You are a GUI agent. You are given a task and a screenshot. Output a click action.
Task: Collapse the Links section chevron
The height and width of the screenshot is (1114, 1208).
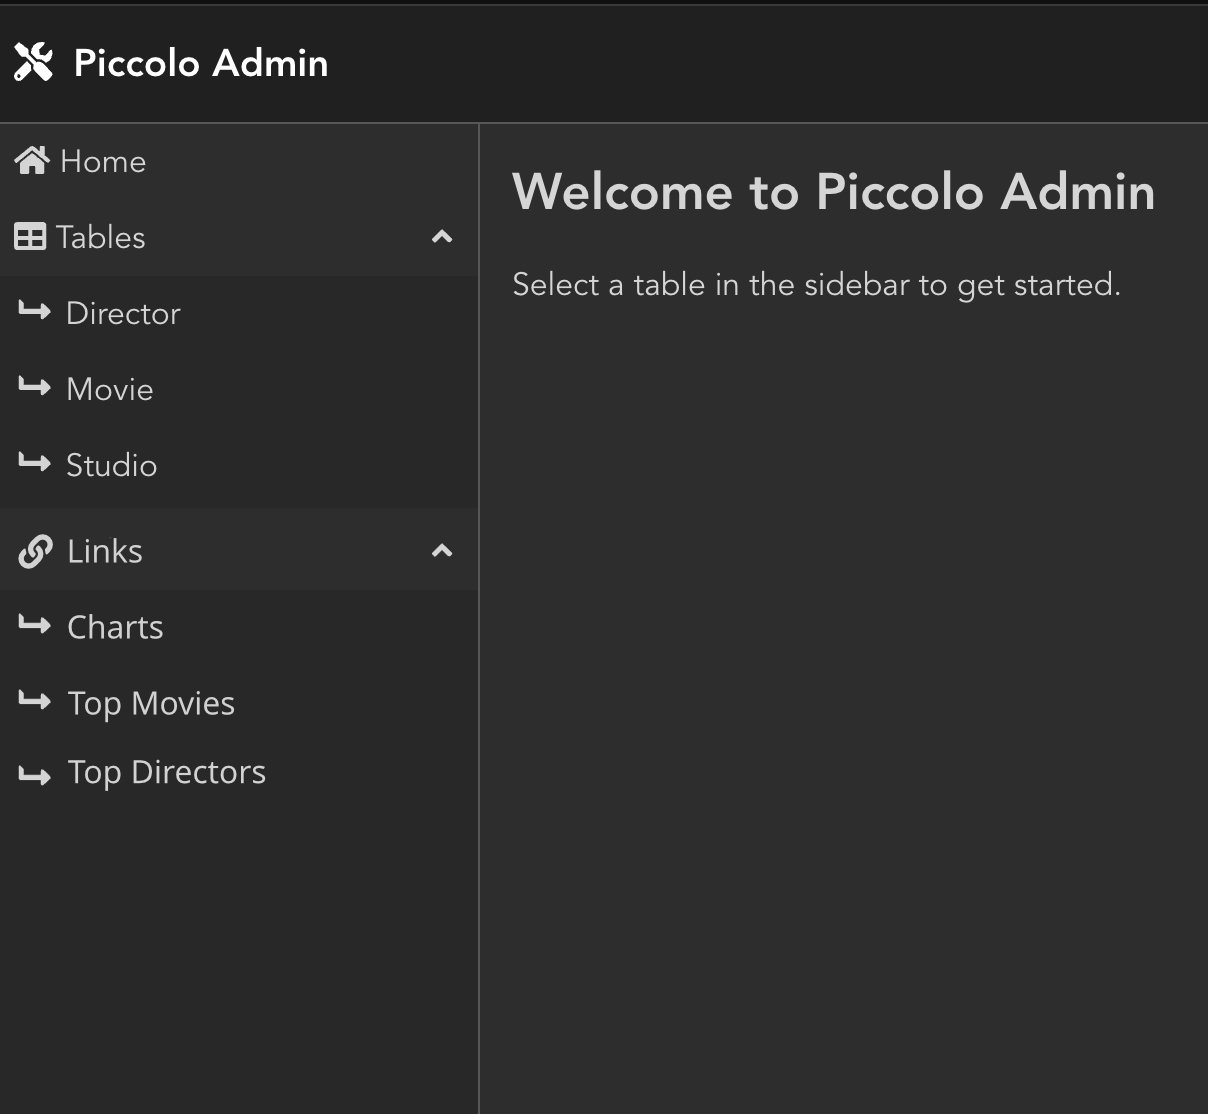pyautogui.click(x=442, y=551)
